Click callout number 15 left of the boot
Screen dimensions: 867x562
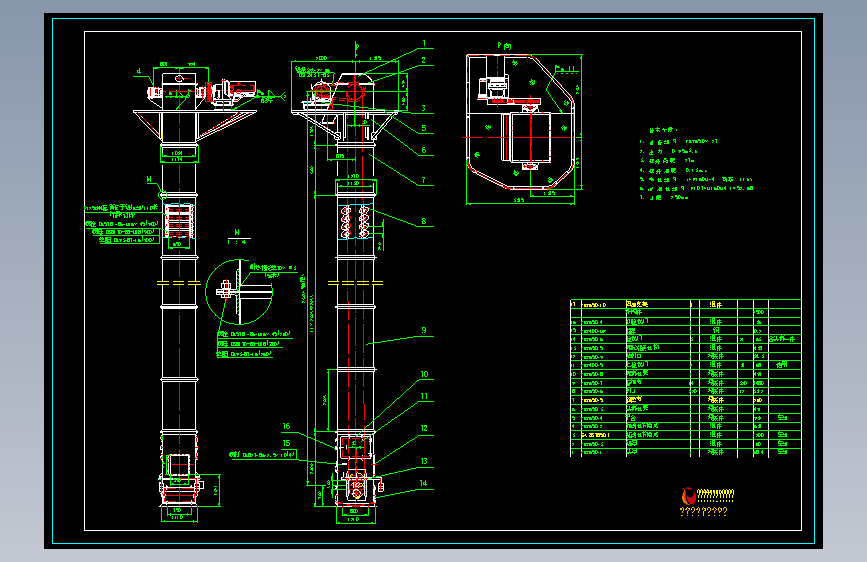click(x=286, y=443)
